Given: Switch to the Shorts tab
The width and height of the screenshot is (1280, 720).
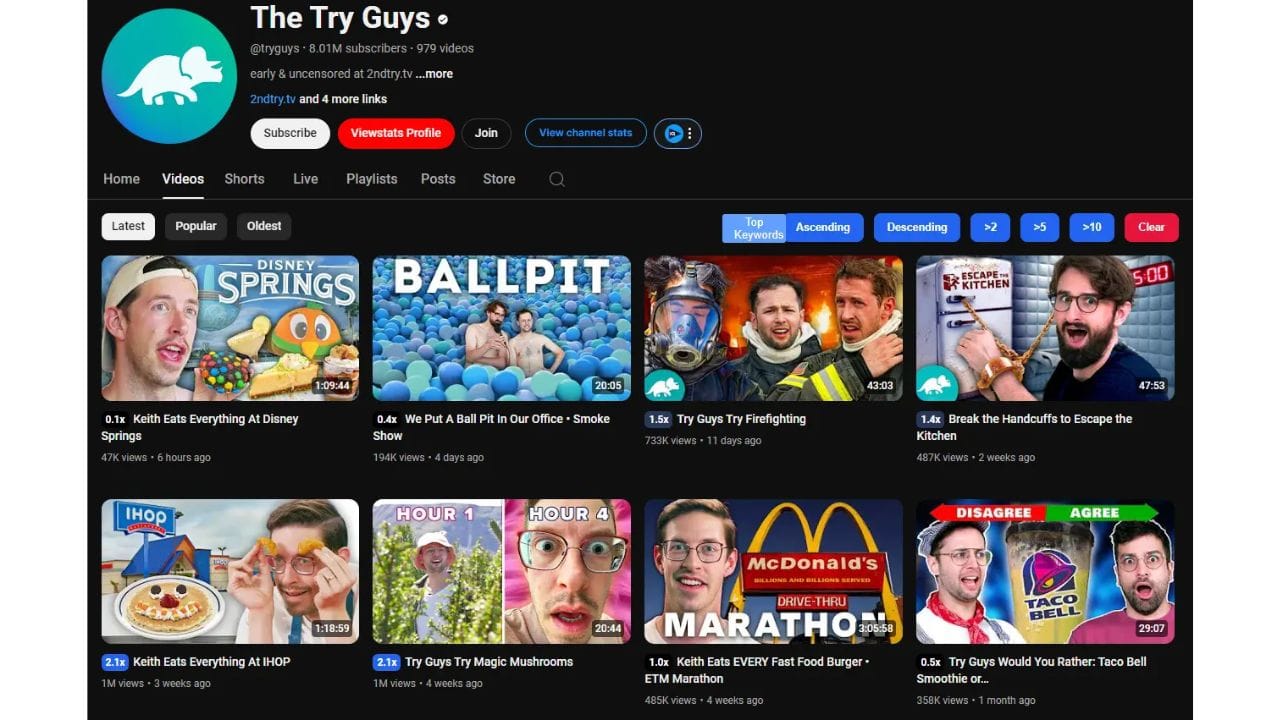Looking at the screenshot, I should [x=244, y=179].
